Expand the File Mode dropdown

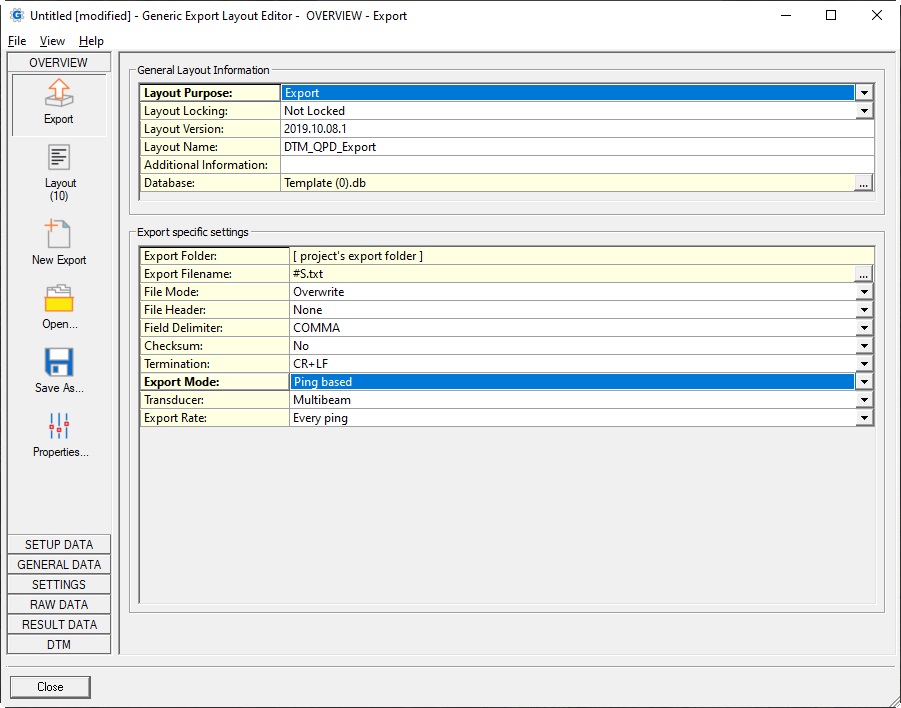pos(864,292)
